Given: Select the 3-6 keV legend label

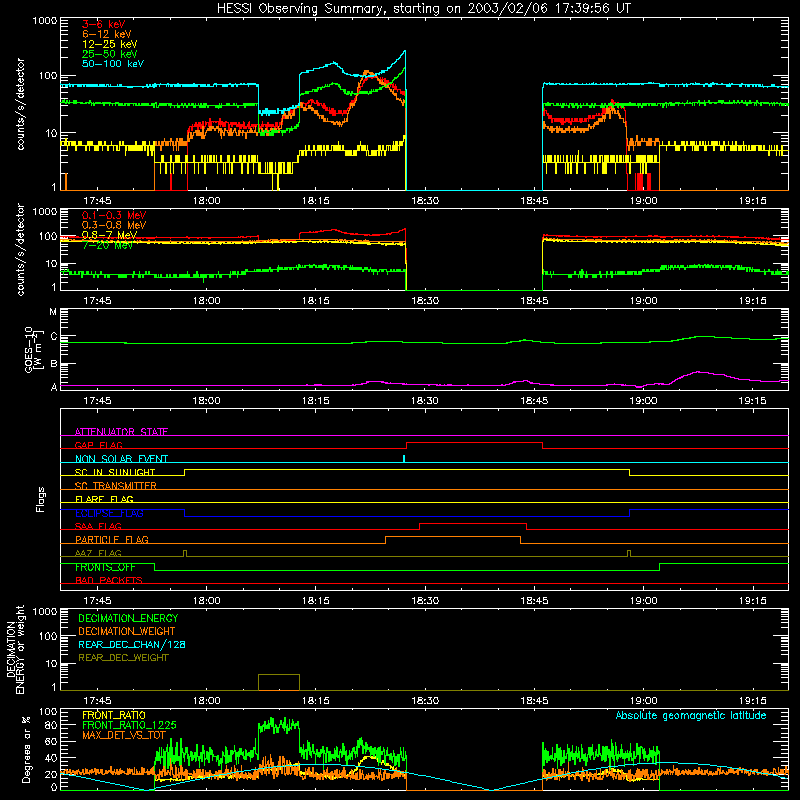Looking at the screenshot, I should [104, 24].
